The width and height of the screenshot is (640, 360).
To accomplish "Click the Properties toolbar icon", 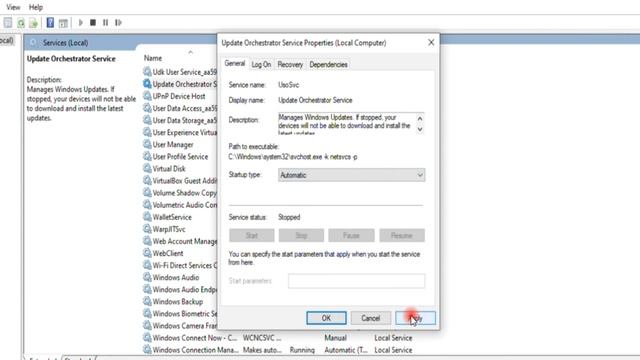I will coord(8,22).
